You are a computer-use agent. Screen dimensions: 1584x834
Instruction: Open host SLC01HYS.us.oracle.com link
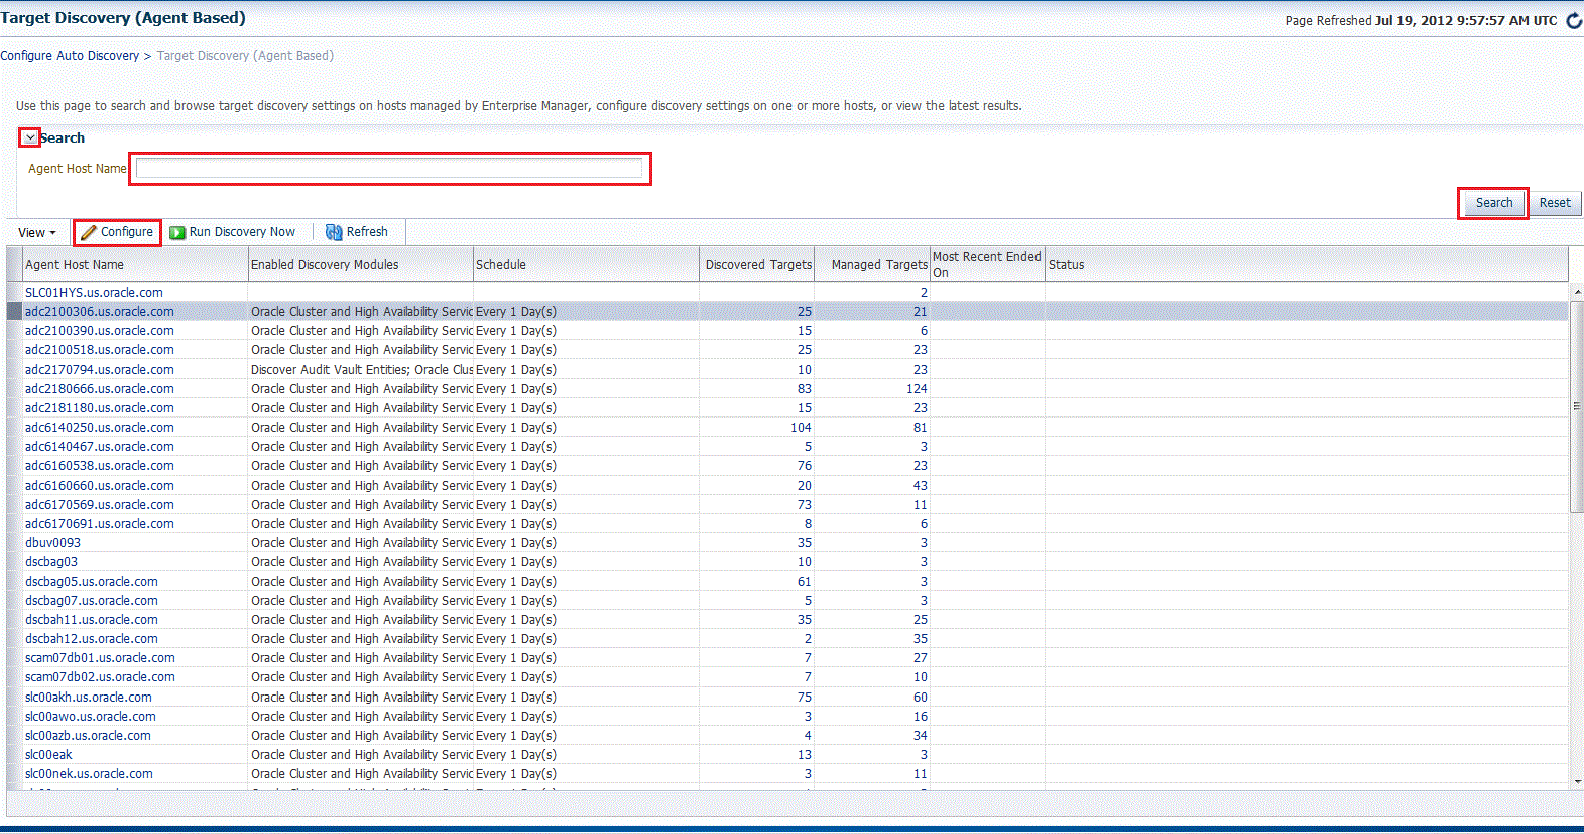coord(94,293)
